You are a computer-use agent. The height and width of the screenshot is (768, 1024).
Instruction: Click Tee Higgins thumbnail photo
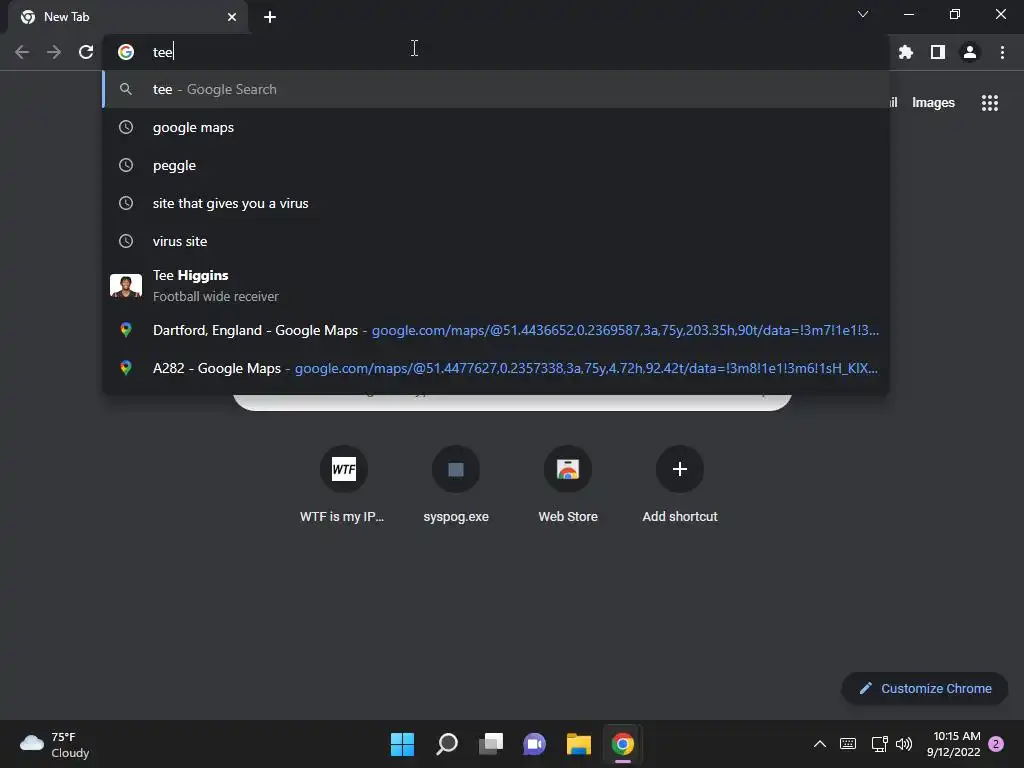click(126, 285)
